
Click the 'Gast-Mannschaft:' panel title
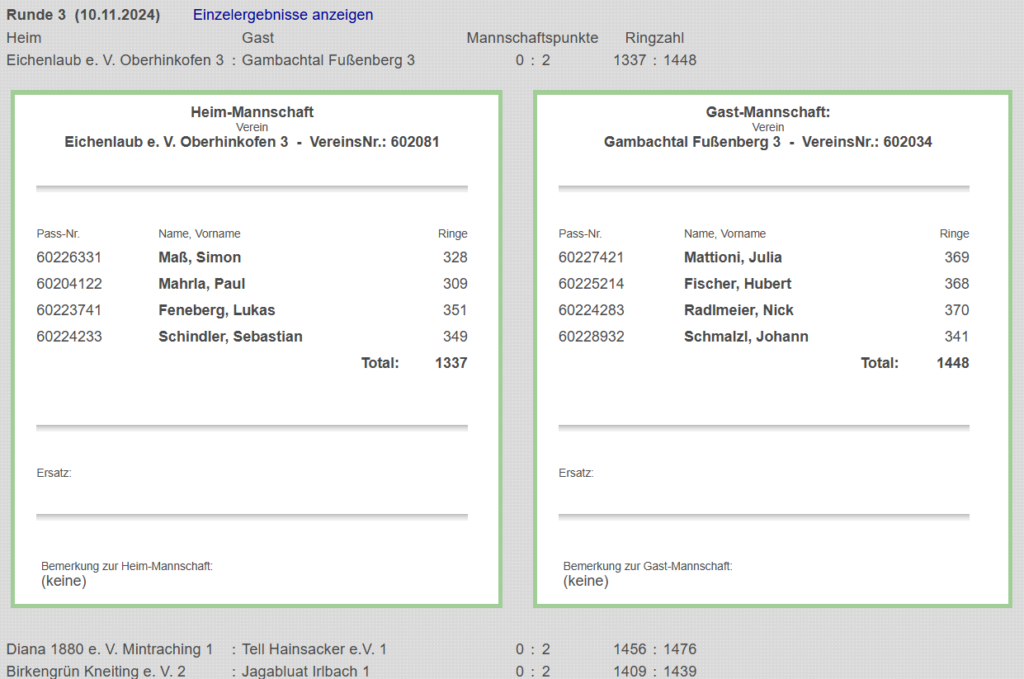tap(768, 112)
